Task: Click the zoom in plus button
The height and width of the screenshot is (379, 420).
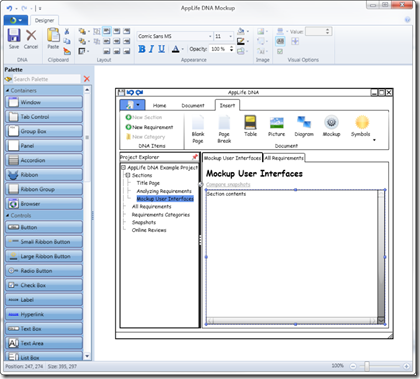Action: [x=406, y=366]
